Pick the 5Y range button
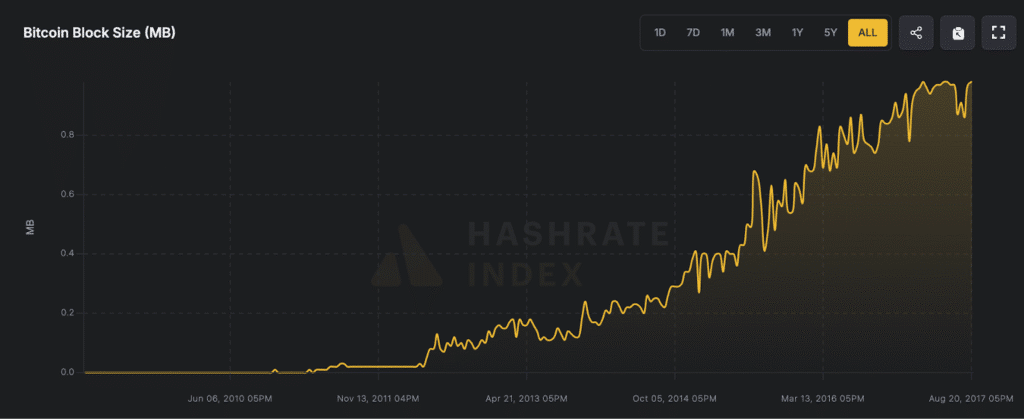 [x=830, y=33]
